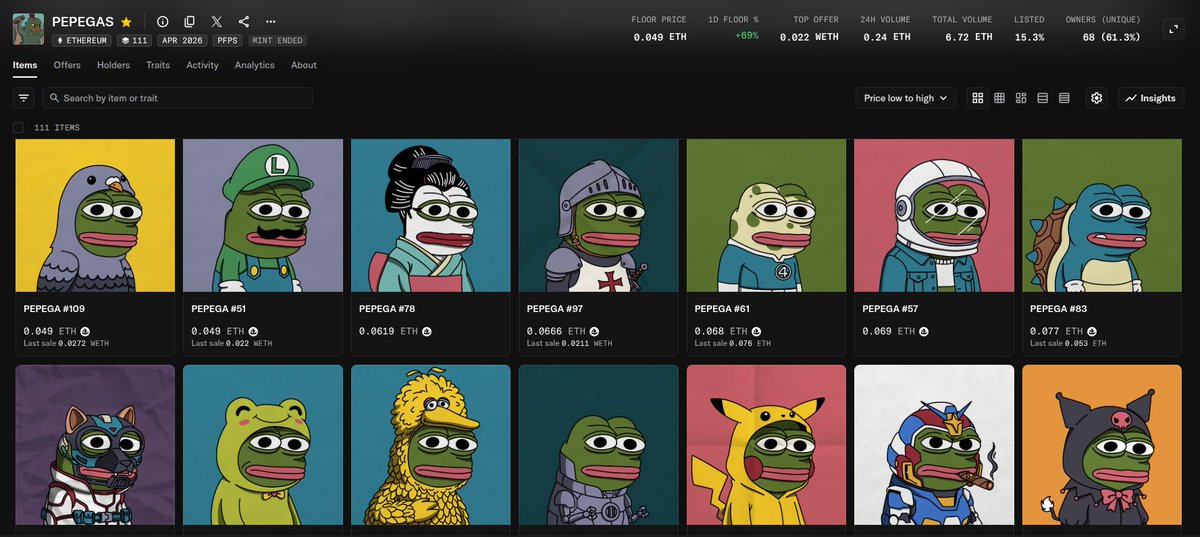This screenshot has height=537, width=1200.
Task: Open the frog-hood Pepe on blue thumbnail
Action: 263,445
